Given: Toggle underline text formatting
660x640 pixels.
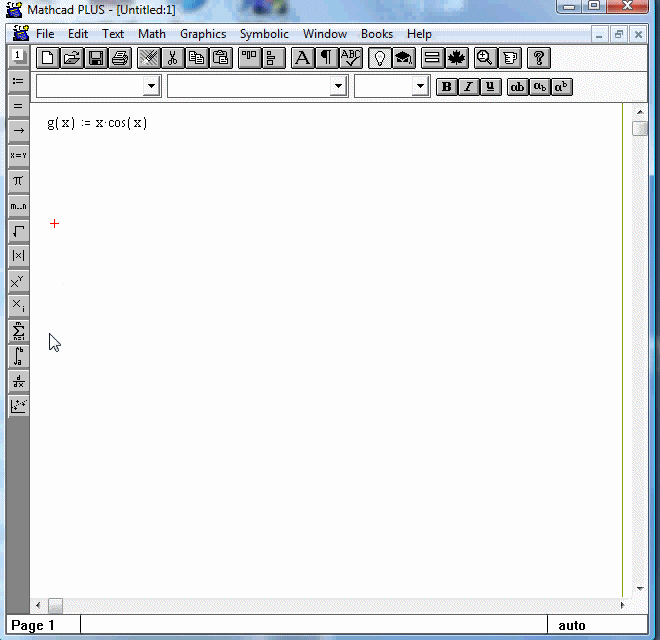Looking at the screenshot, I should [x=490, y=87].
